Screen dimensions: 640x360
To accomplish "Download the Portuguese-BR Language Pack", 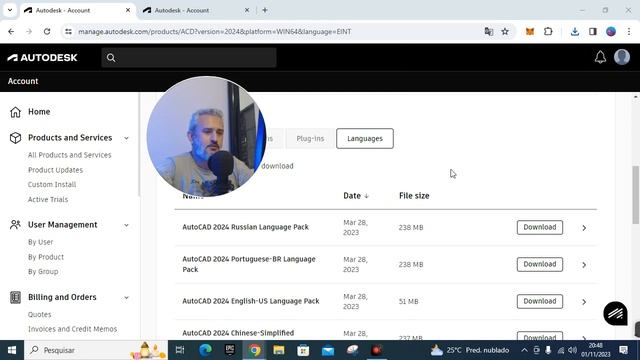I will [x=540, y=264].
